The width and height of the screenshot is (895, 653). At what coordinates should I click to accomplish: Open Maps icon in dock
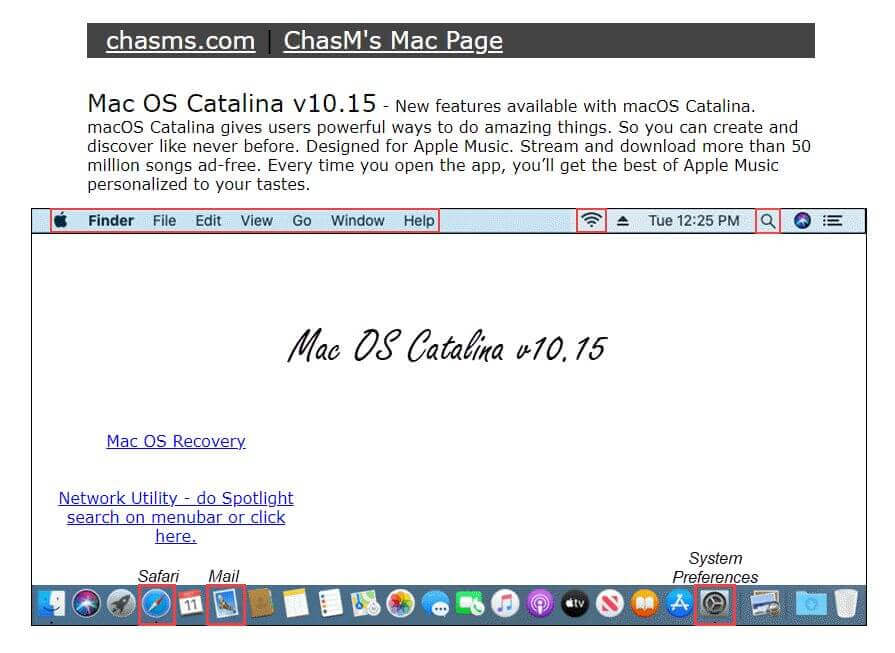(x=366, y=604)
